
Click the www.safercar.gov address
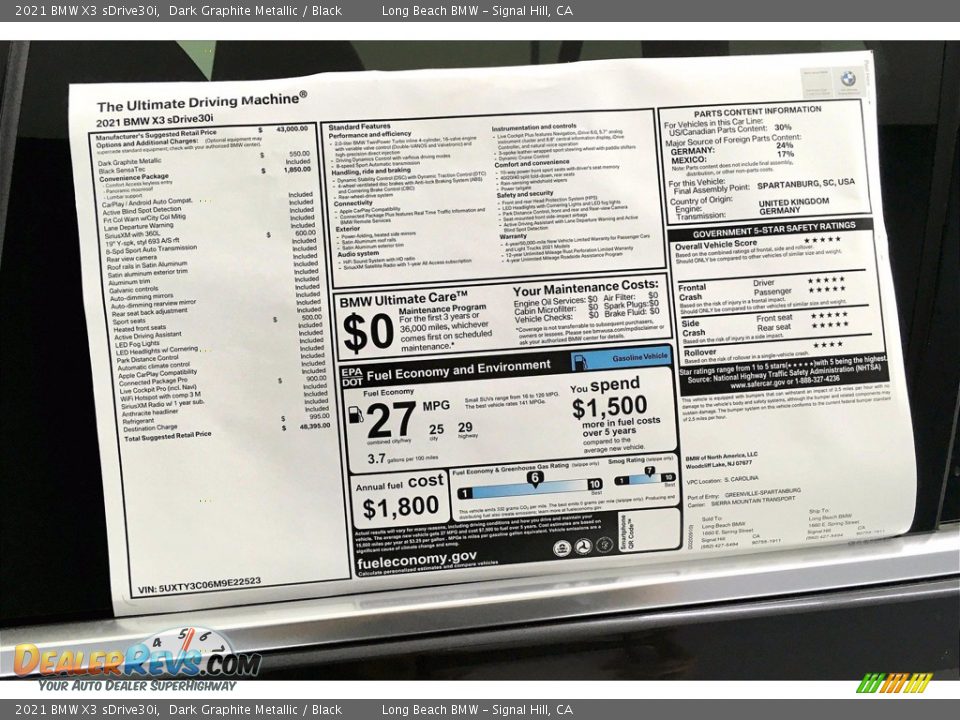760,385
